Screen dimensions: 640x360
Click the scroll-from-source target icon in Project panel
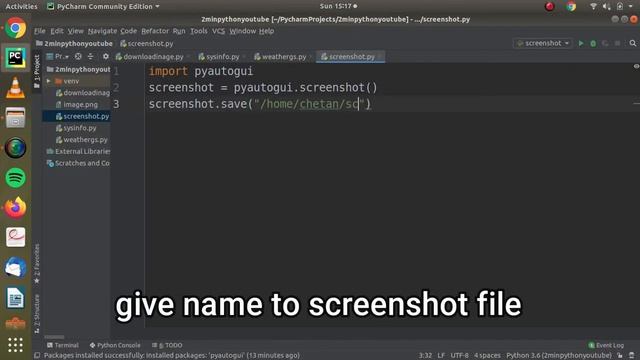pos(78,57)
